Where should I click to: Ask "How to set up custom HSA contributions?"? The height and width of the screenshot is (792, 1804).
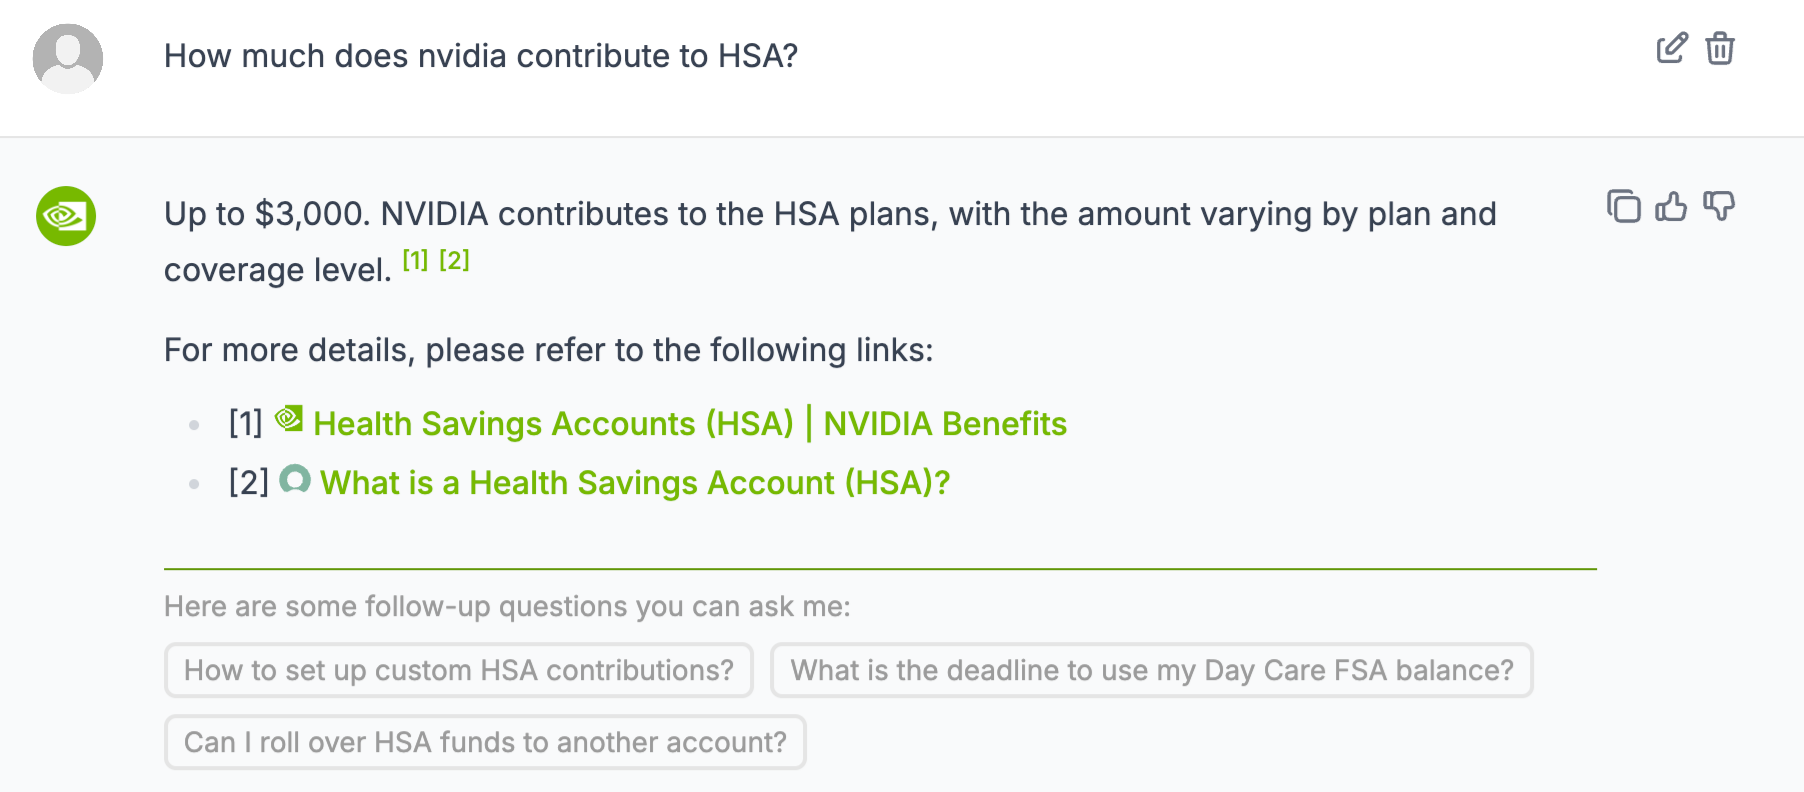(x=459, y=670)
